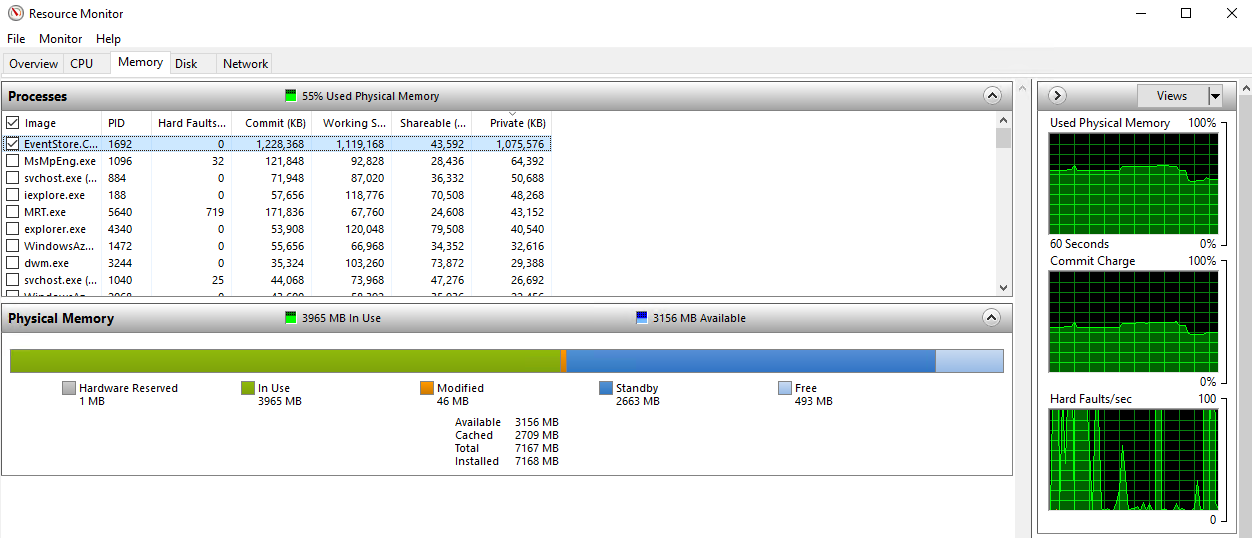Click the blue Standby legend swatch
The width and height of the screenshot is (1252, 538).
point(606,388)
